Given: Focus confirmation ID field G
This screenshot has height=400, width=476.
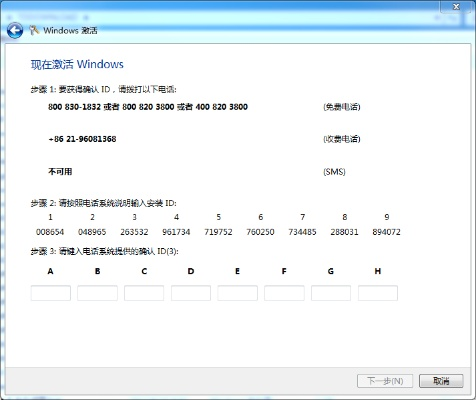Looking at the screenshot, I should pyautogui.click(x=331, y=293).
